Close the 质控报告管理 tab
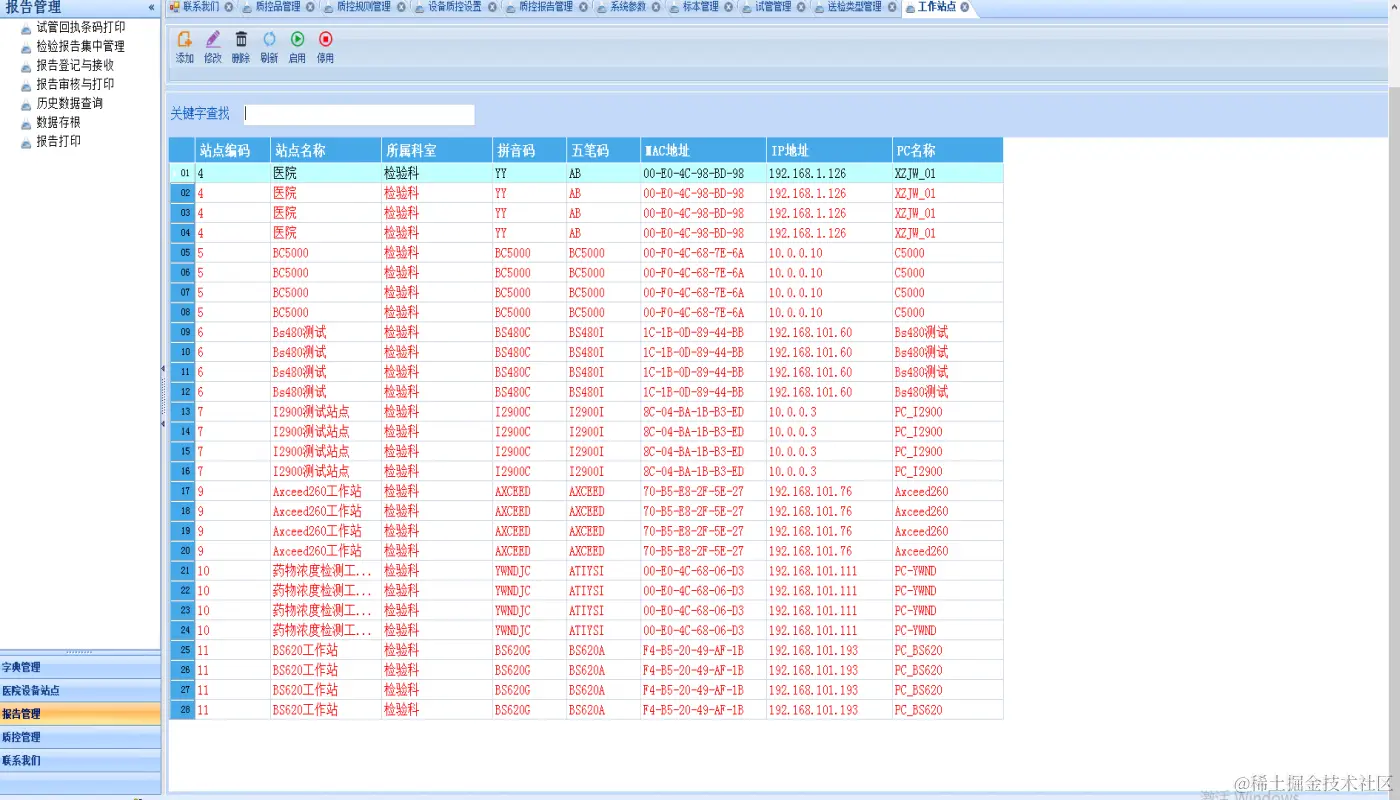The height and width of the screenshot is (800, 1400). 584,7
